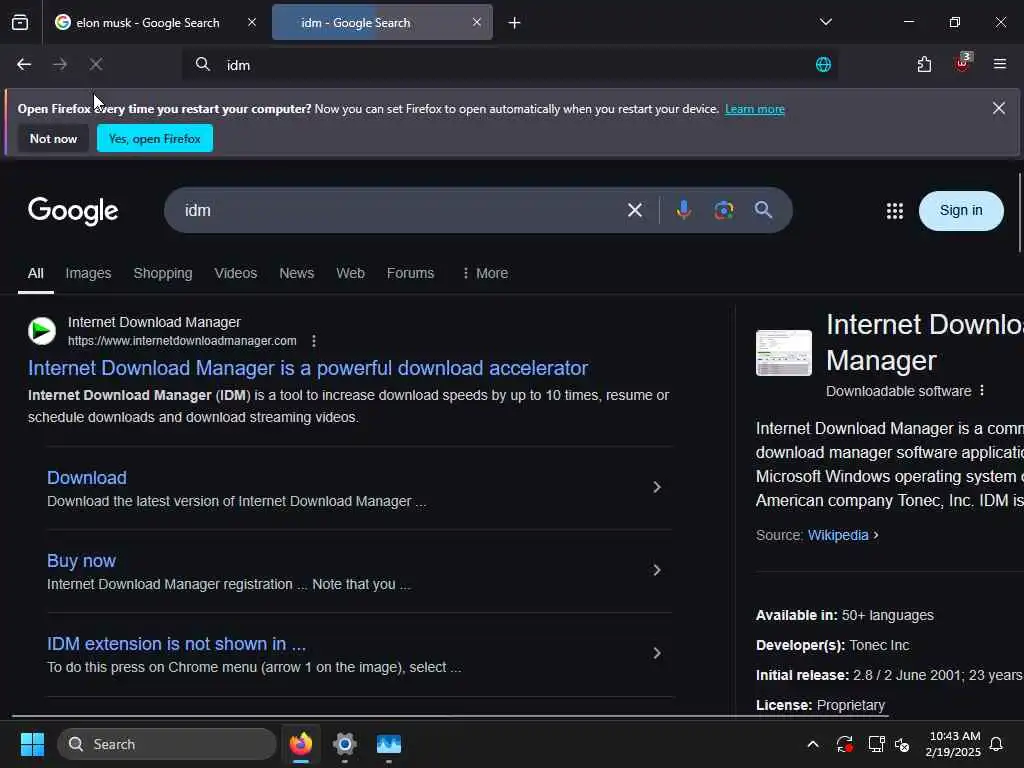Click the muted volume tray icon
The height and width of the screenshot is (768, 1024).
coord(903,744)
